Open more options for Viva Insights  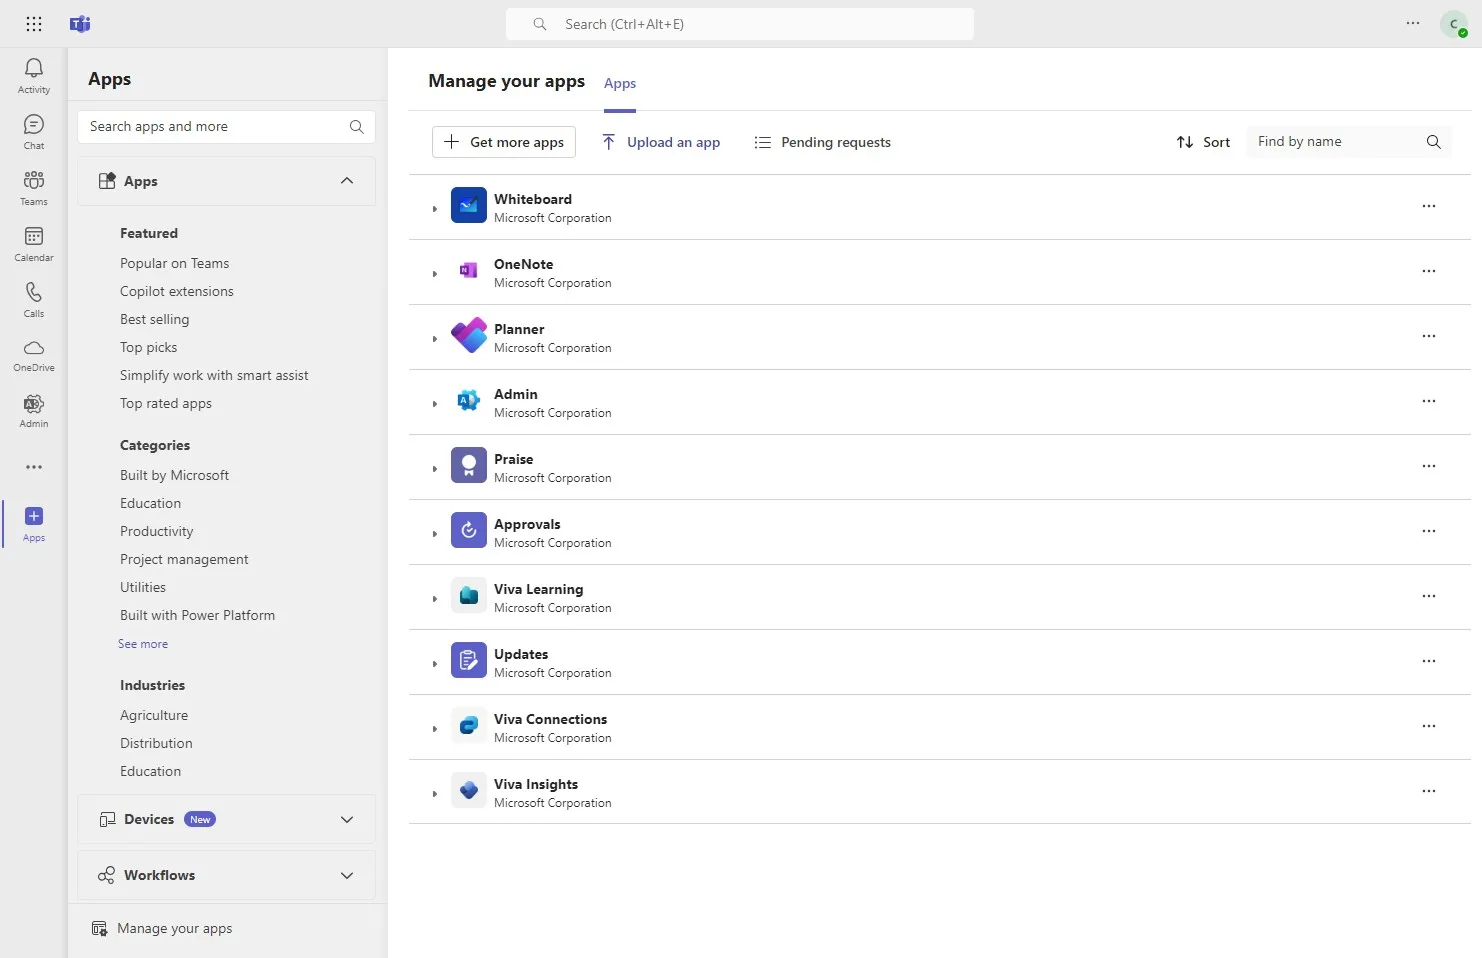tap(1429, 791)
